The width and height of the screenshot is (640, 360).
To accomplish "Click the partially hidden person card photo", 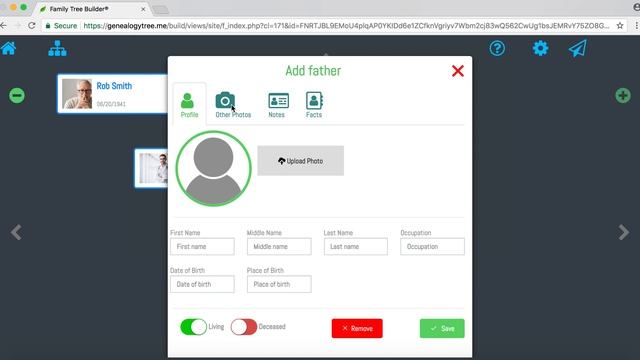I will click(153, 168).
